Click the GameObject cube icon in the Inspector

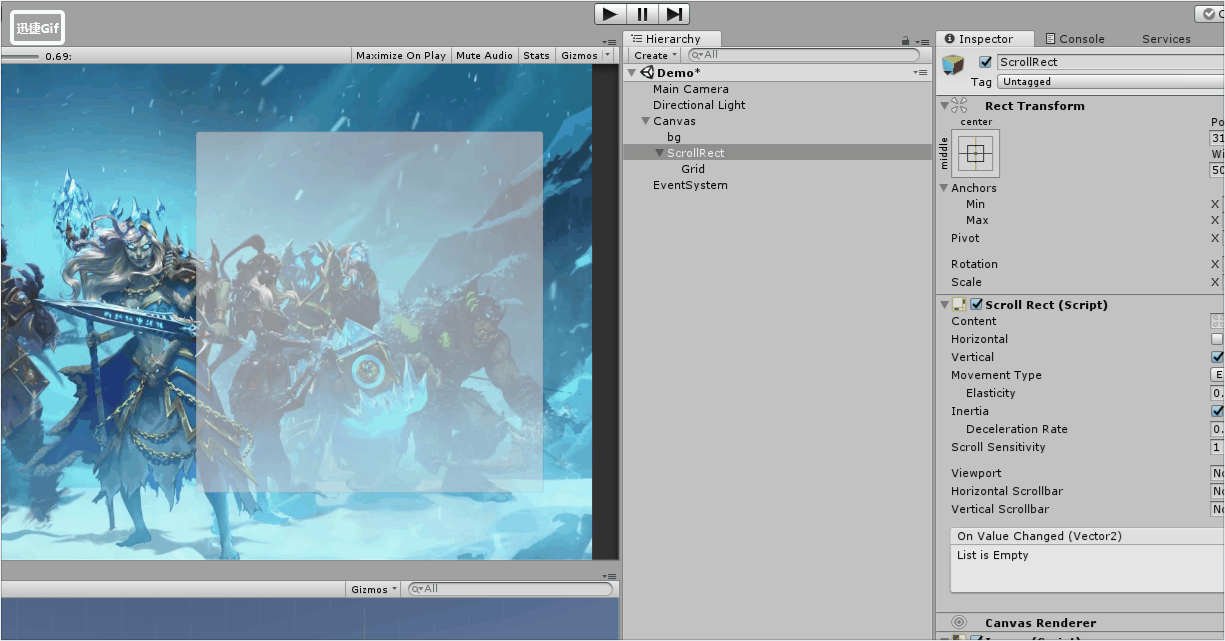click(x=953, y=64)
